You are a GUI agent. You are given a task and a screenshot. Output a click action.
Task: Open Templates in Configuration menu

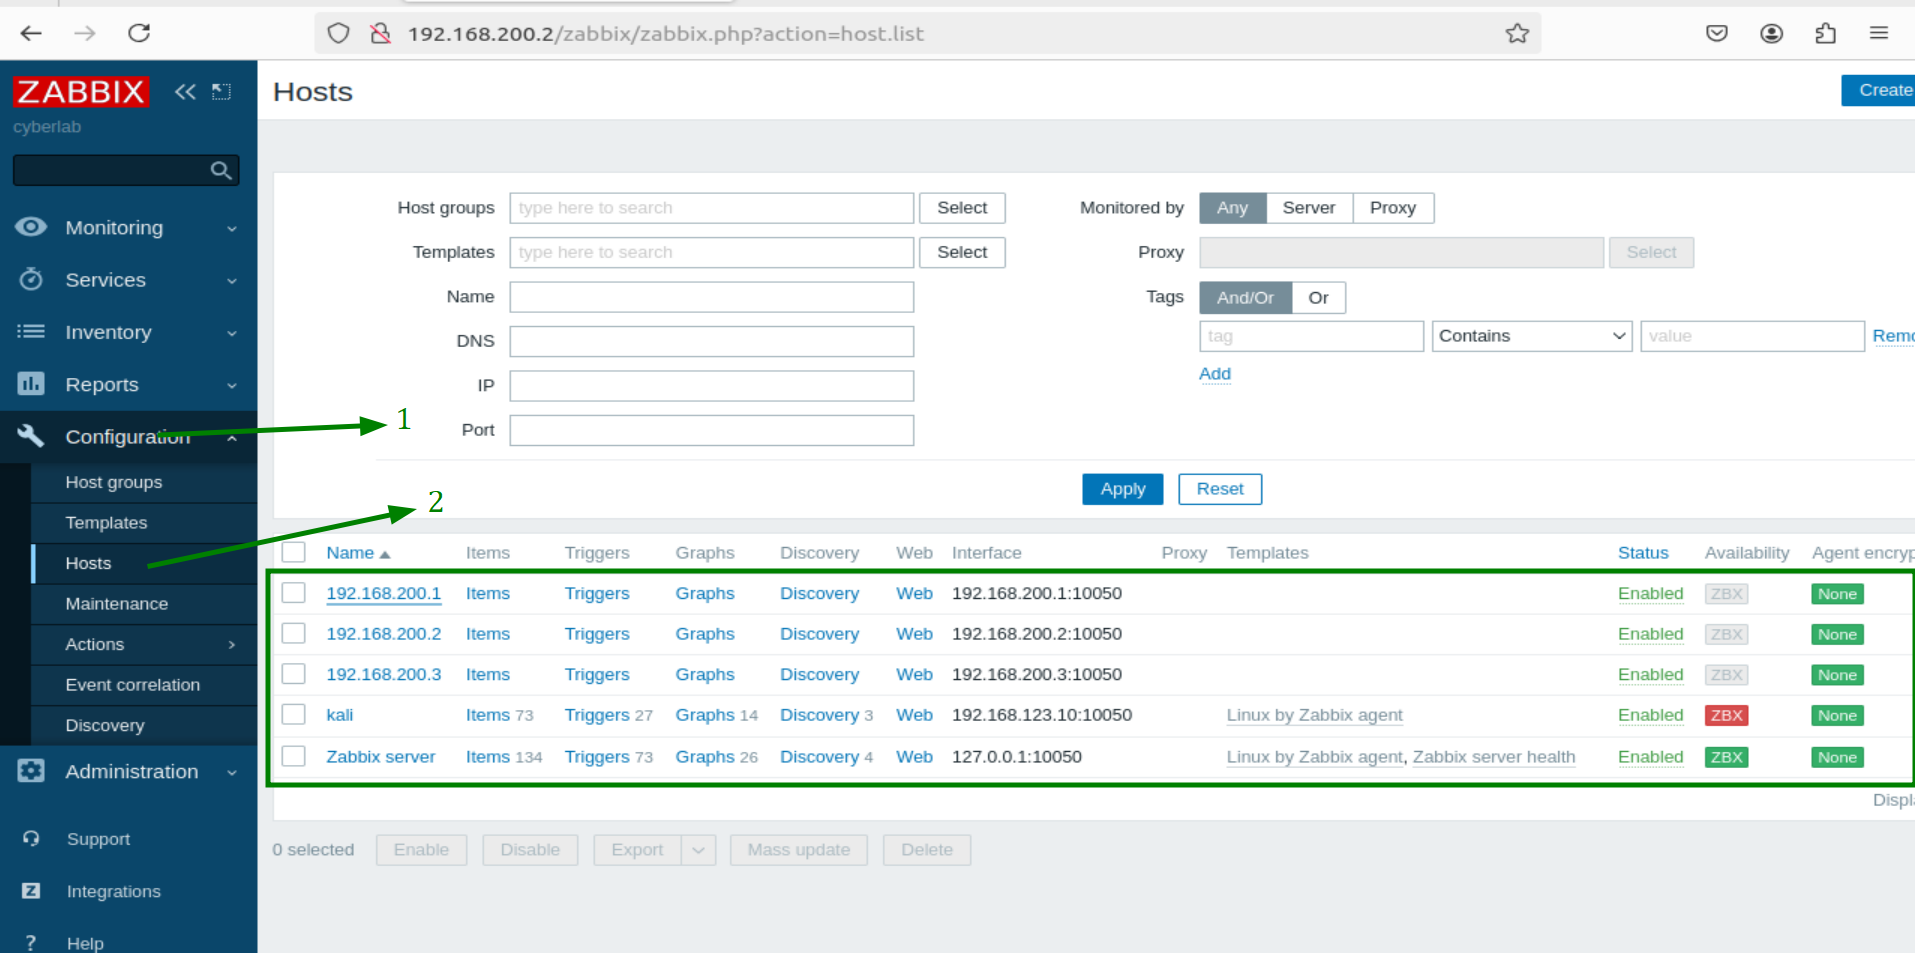[144, 523]
